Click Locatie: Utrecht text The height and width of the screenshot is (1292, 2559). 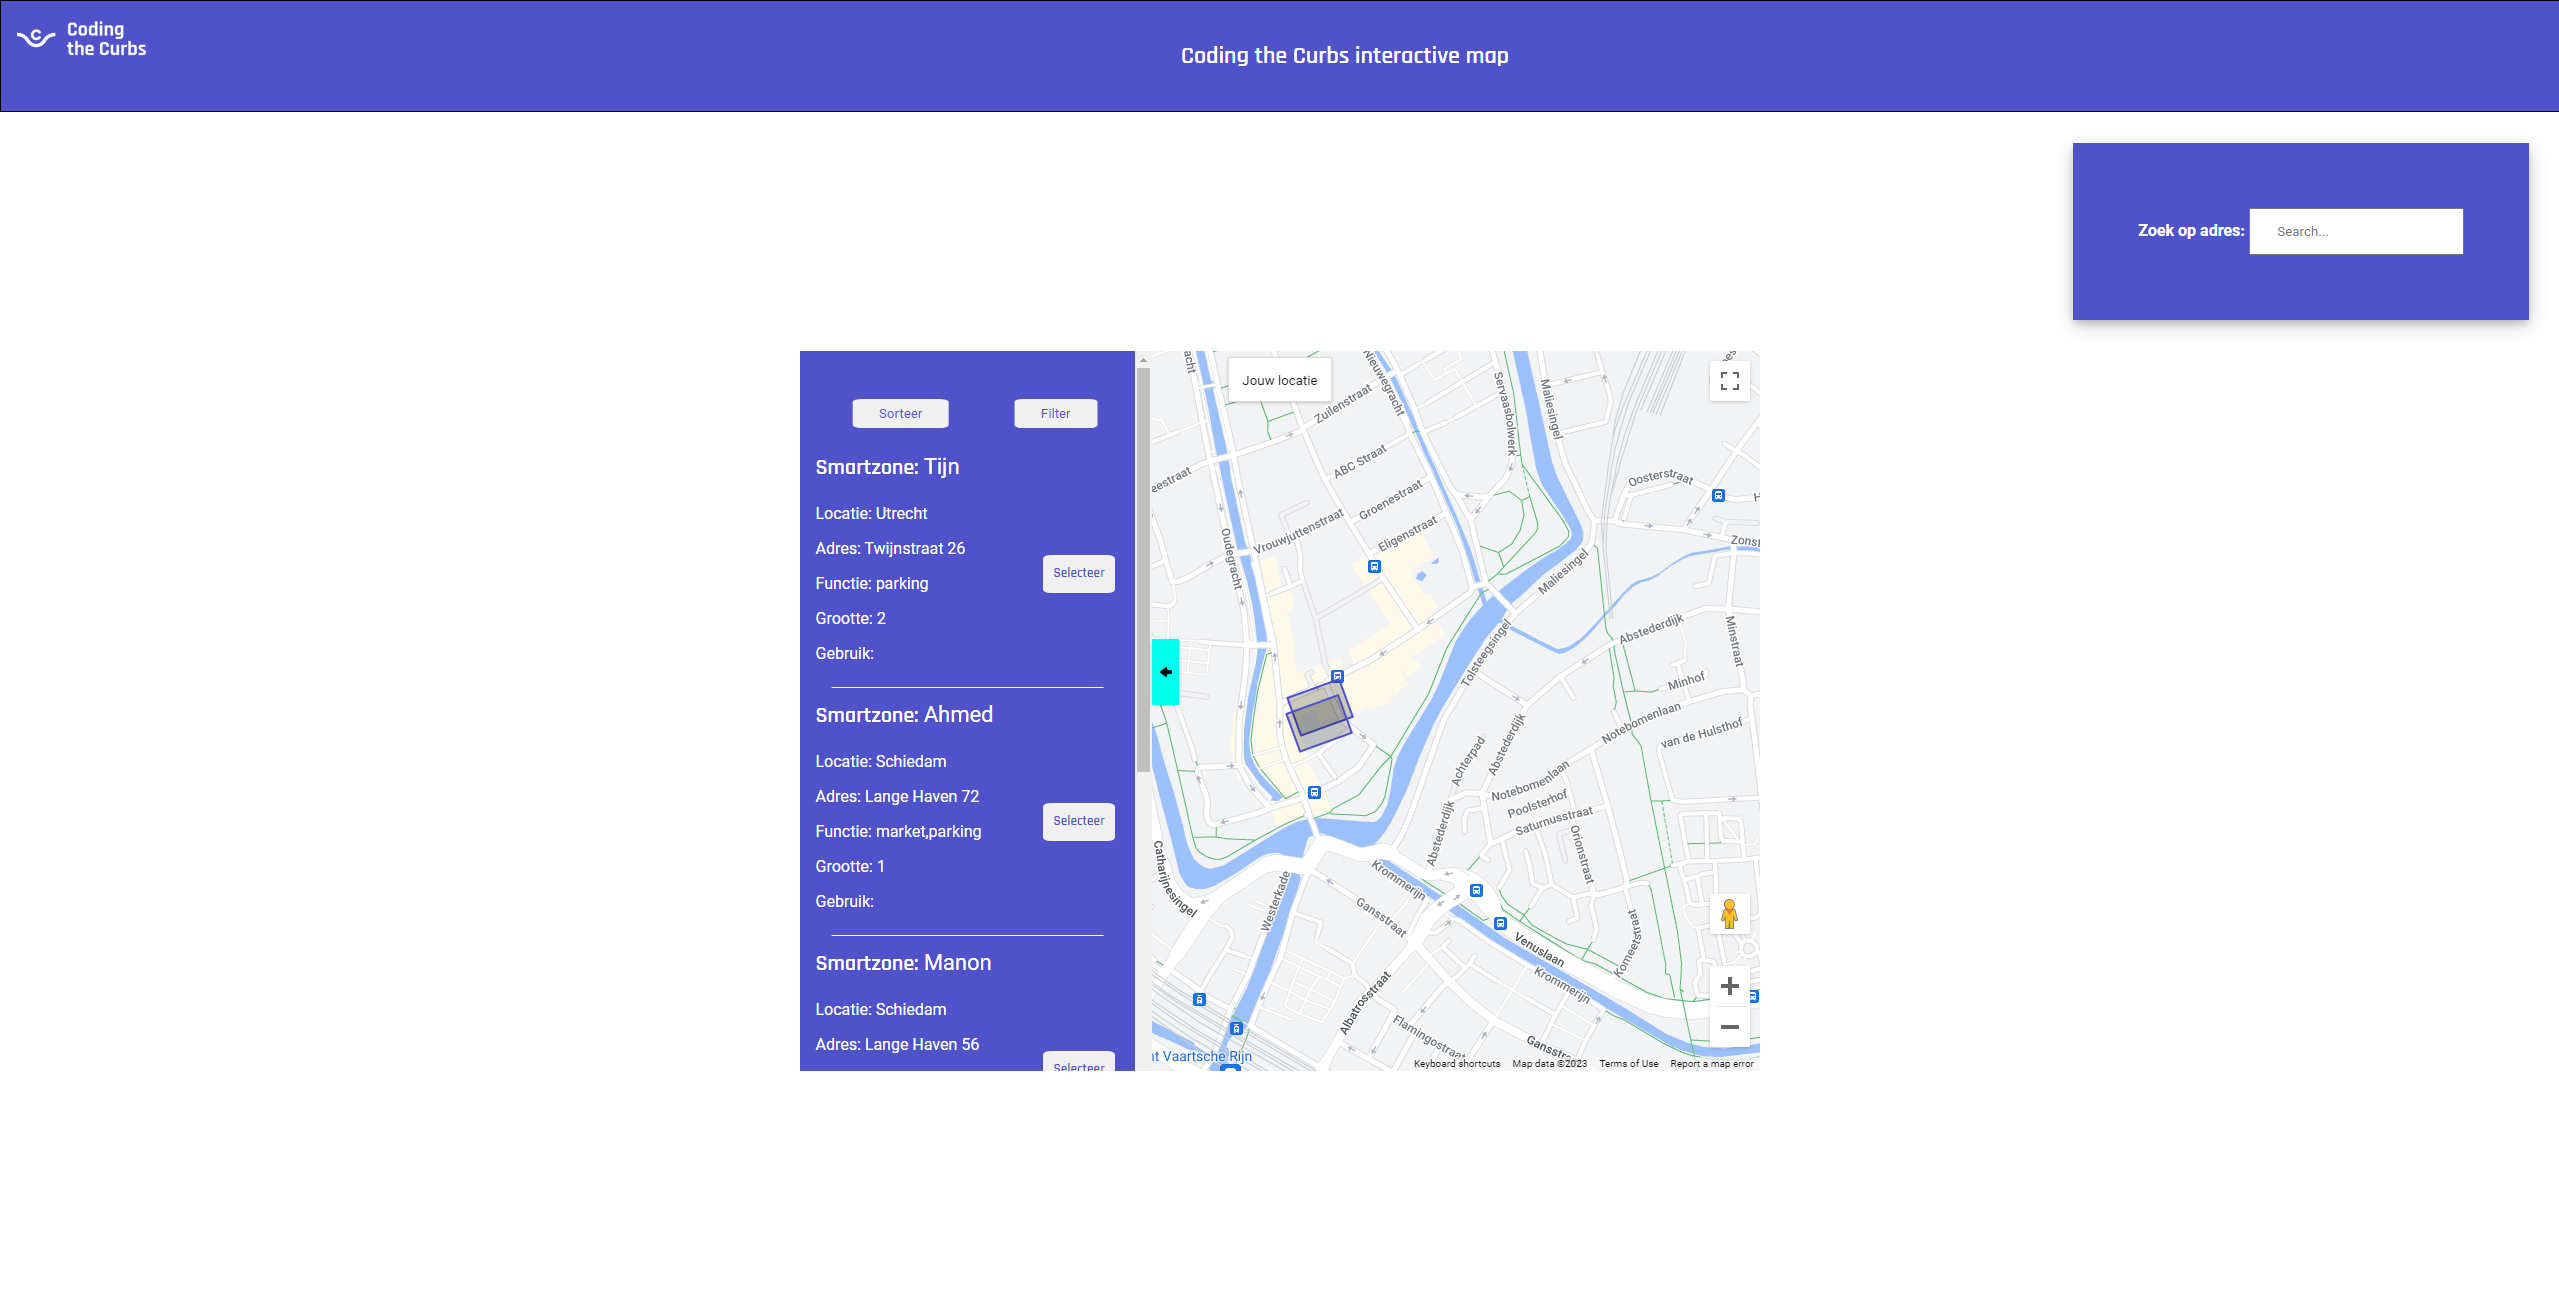pos(871,514)
